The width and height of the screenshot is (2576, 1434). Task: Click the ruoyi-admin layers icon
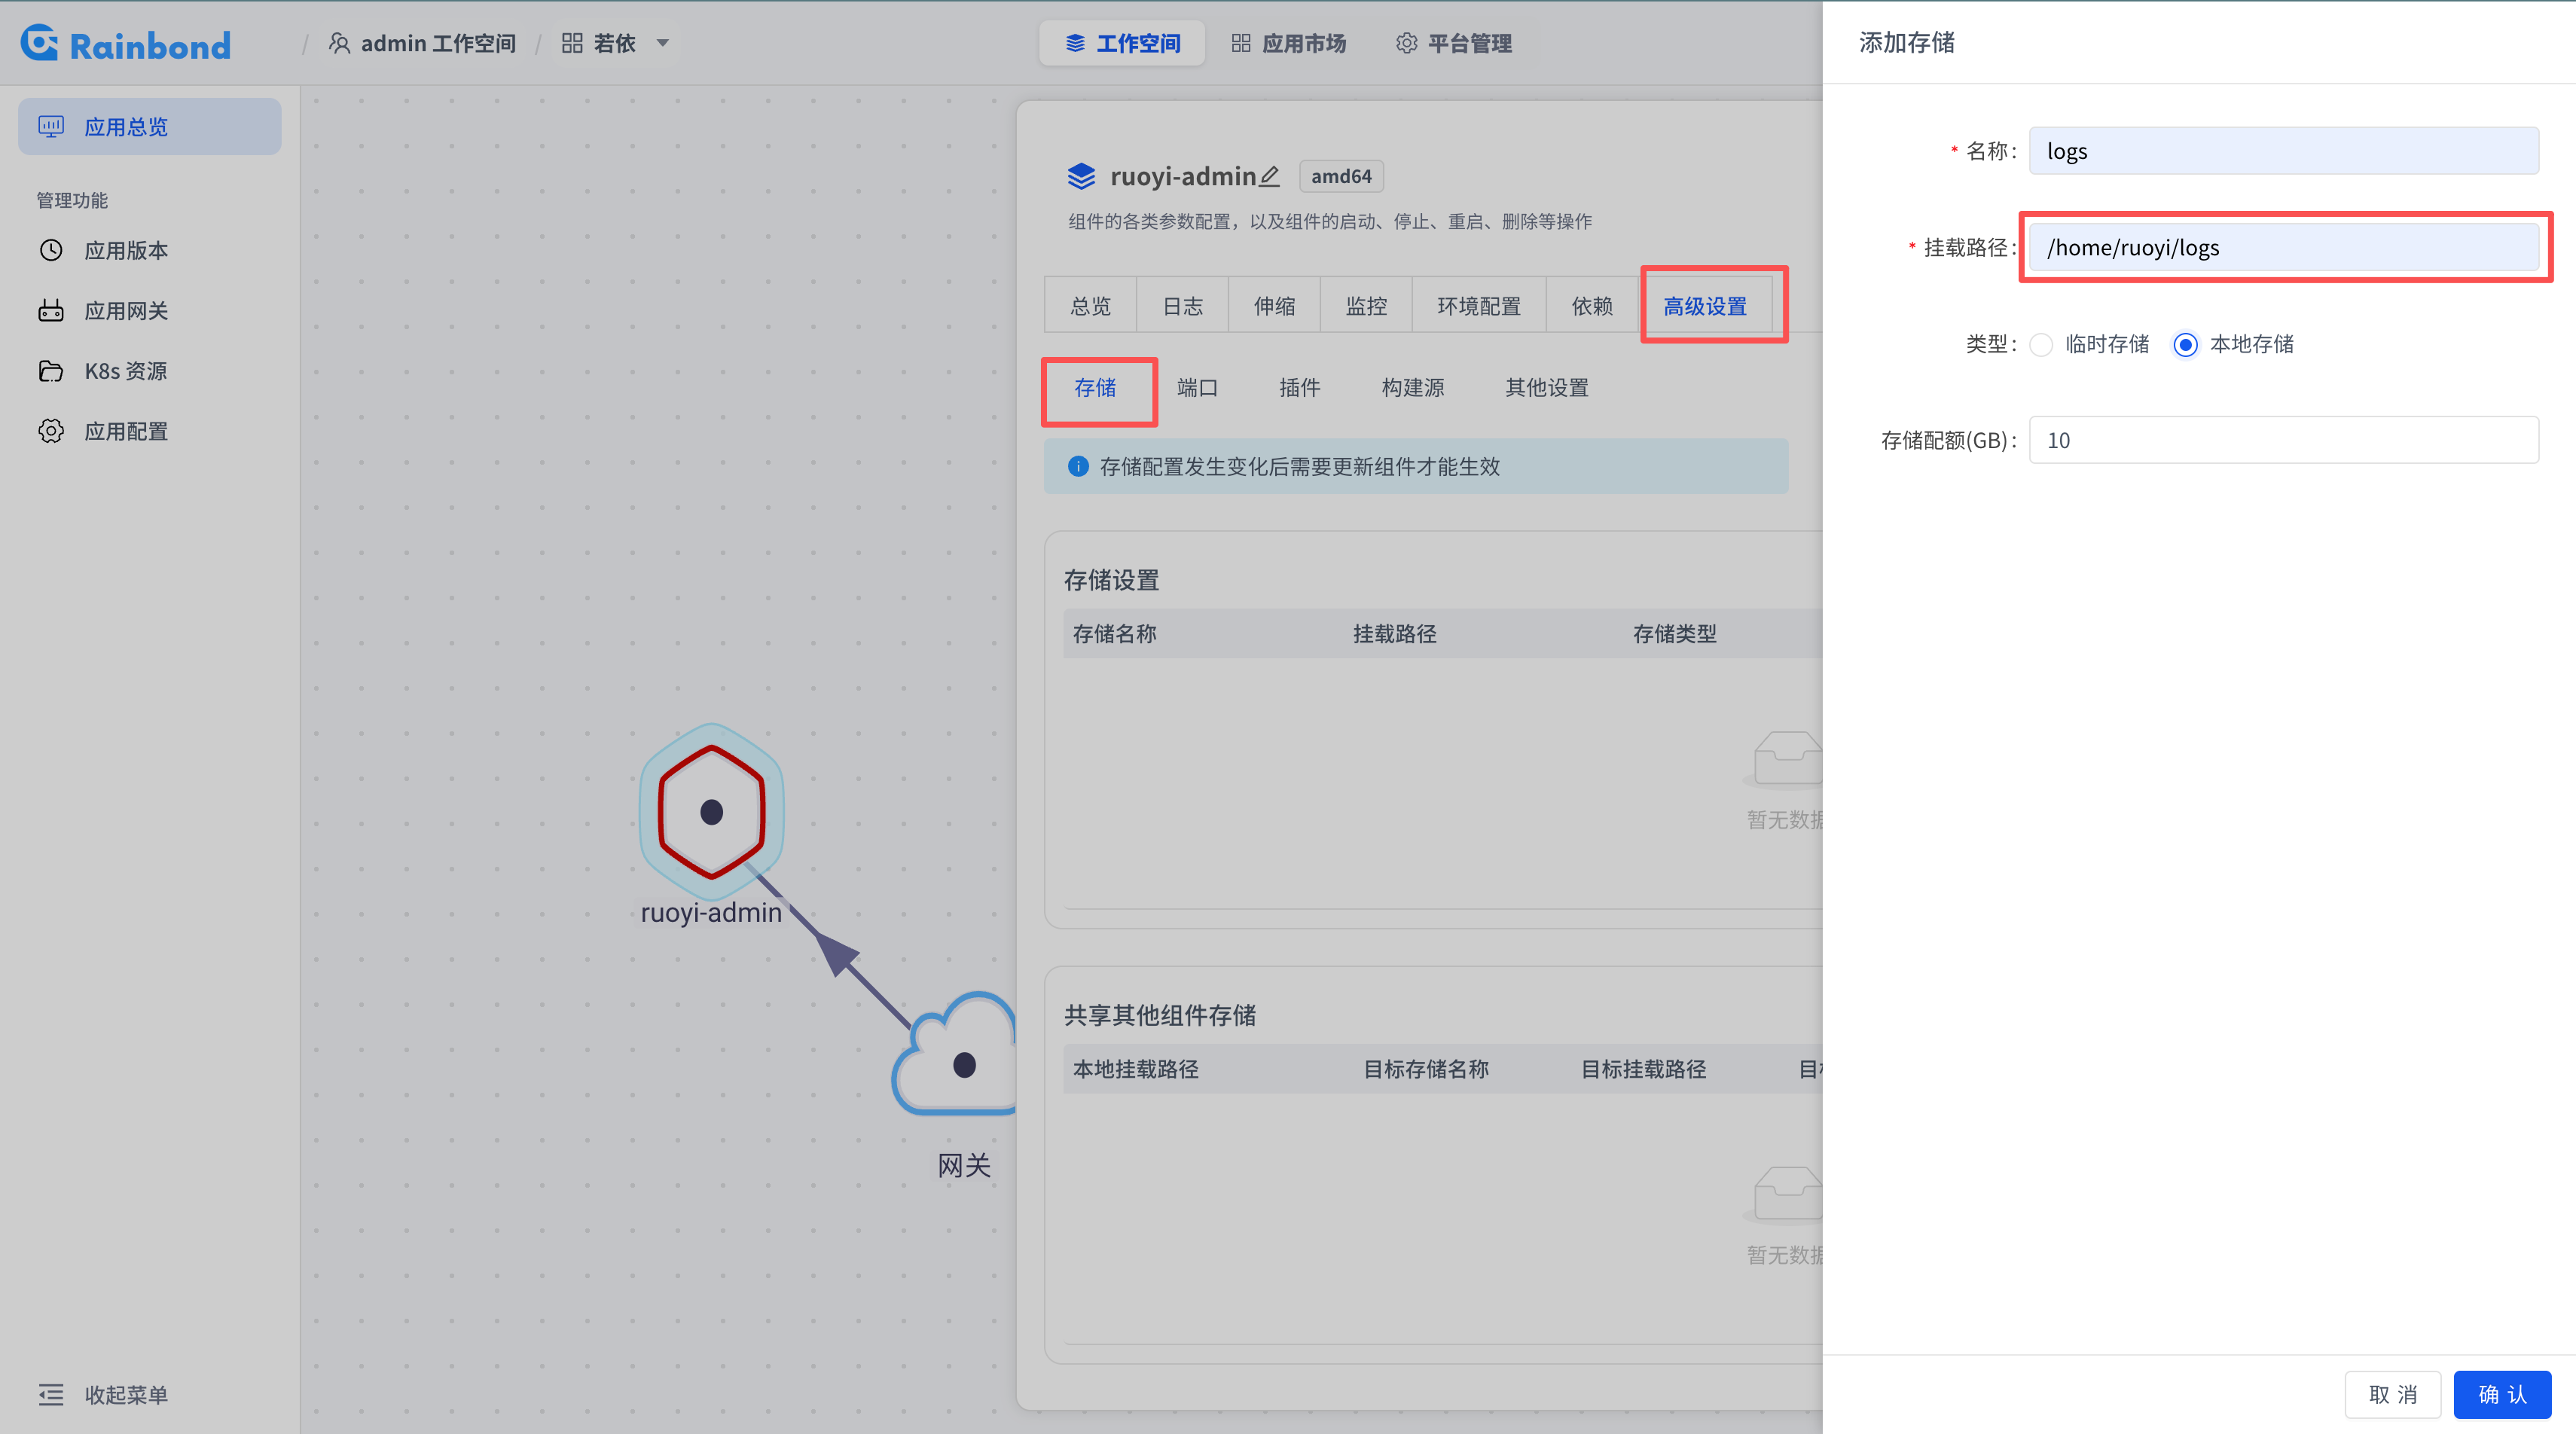coord(1081,176)
